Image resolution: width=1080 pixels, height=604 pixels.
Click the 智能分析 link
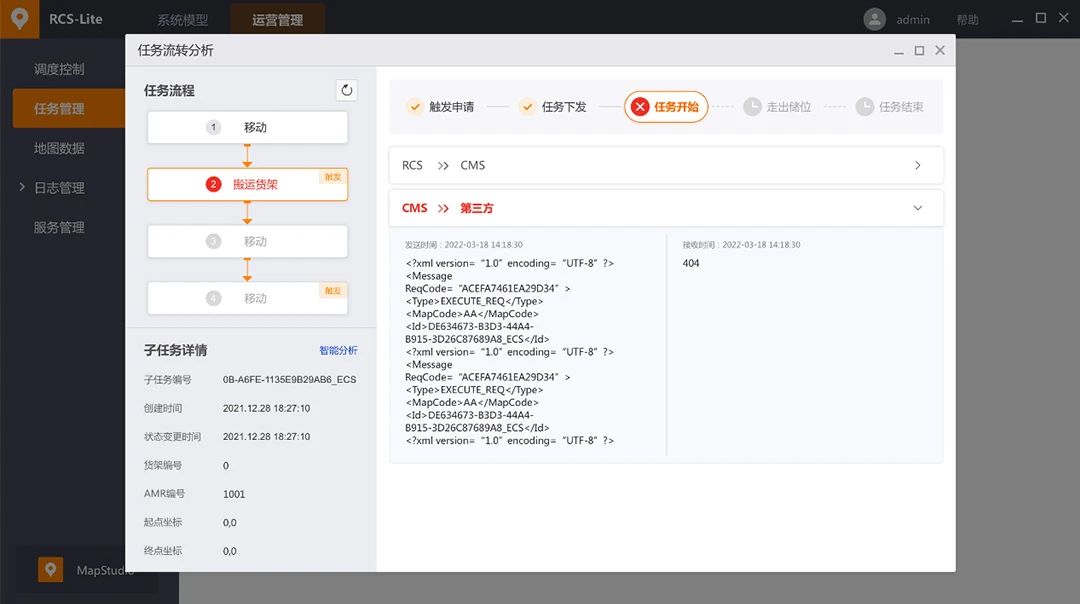tap(338, 350)
